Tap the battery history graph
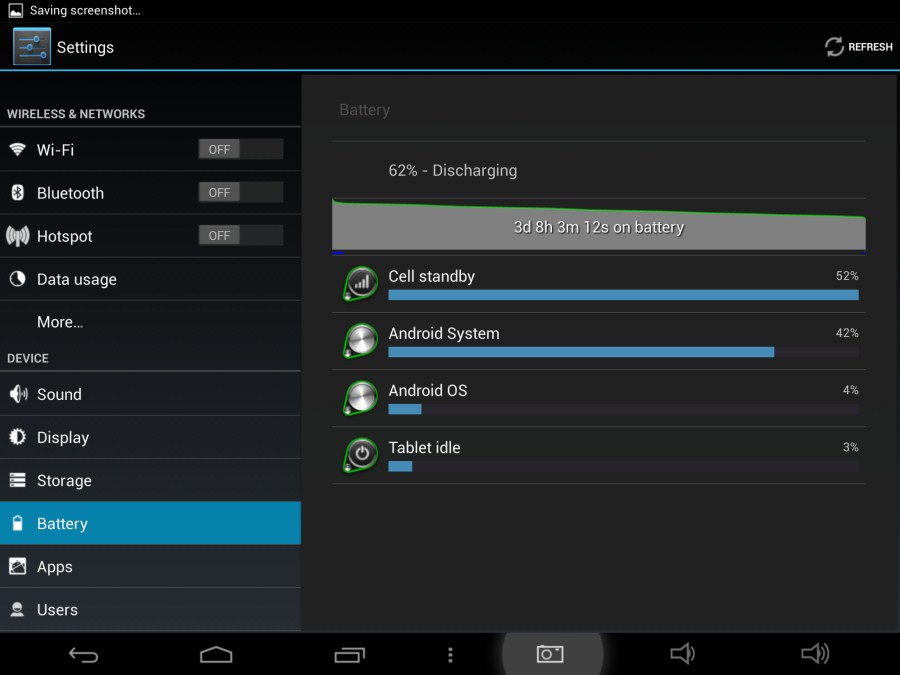Screen dimensions: 900x675 point(598,225)
